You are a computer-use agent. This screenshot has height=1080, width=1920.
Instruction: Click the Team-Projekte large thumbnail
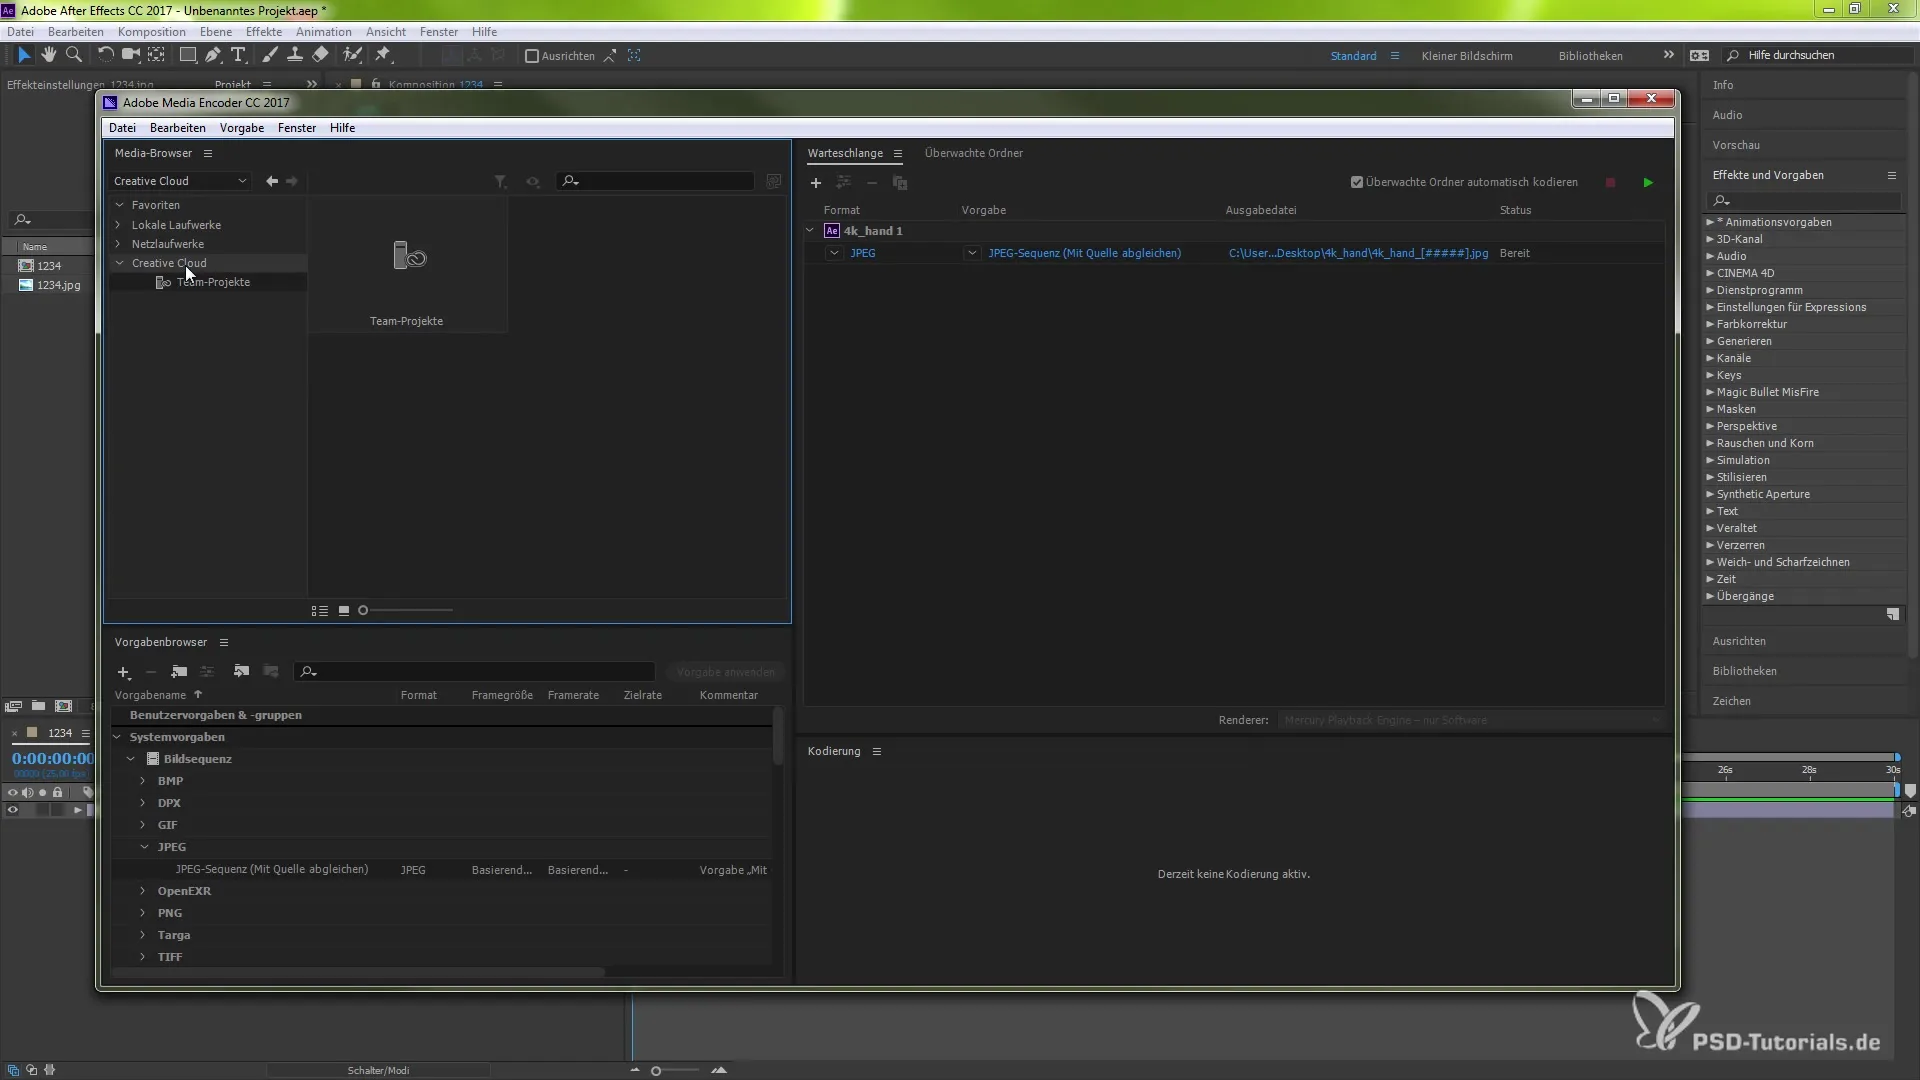(407, 263)
